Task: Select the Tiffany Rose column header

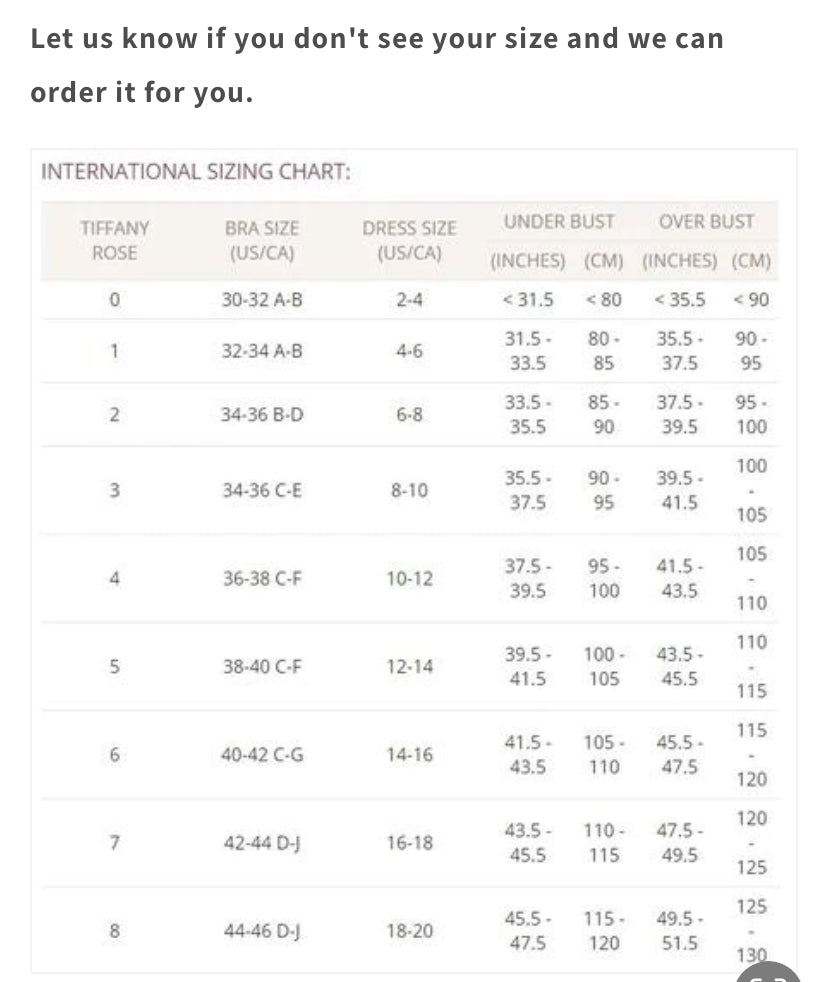Action: pos(114,241)
